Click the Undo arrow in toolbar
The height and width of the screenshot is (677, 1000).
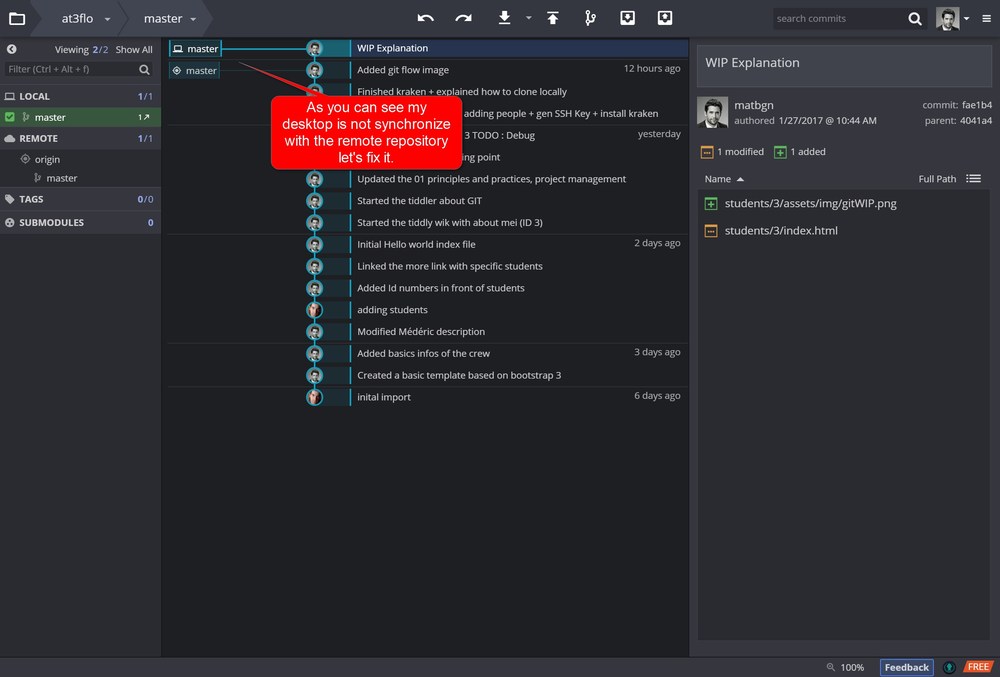tap(425, 18)
